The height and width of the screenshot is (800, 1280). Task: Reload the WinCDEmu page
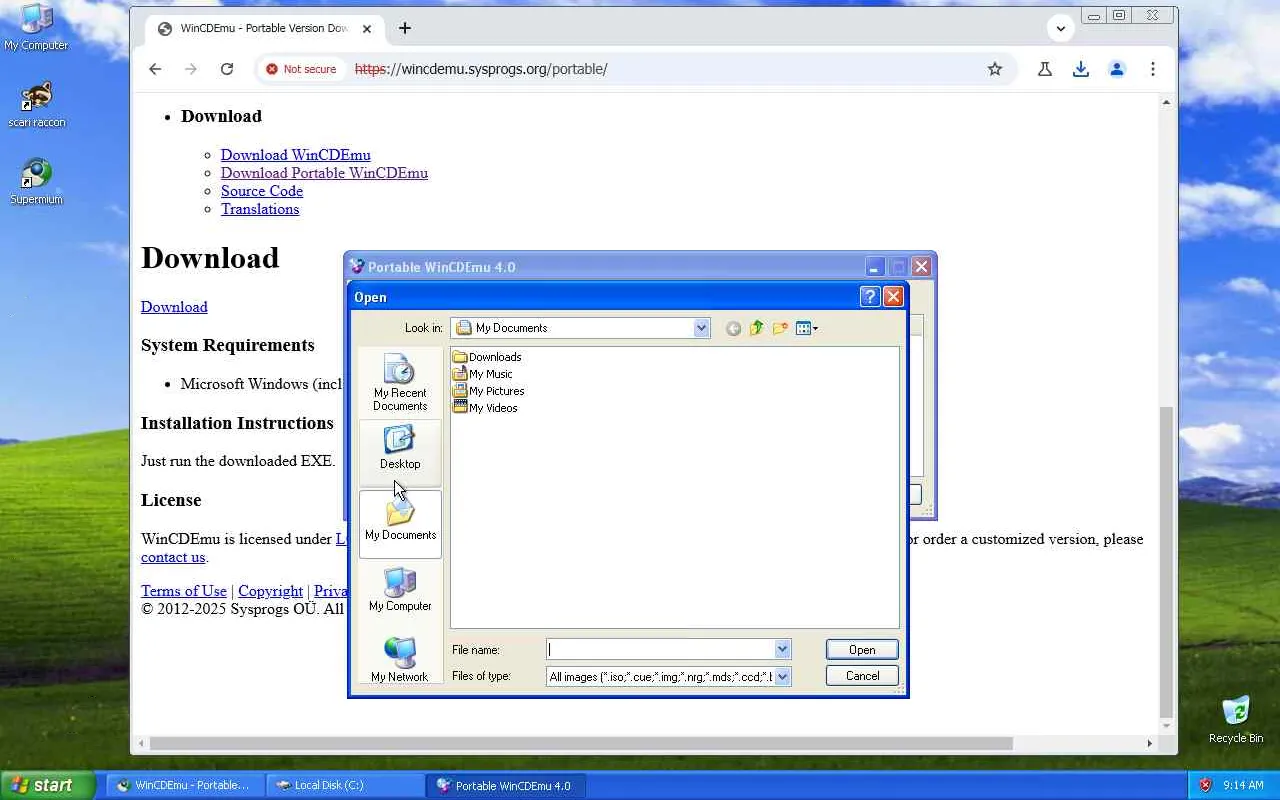point(227,69)
